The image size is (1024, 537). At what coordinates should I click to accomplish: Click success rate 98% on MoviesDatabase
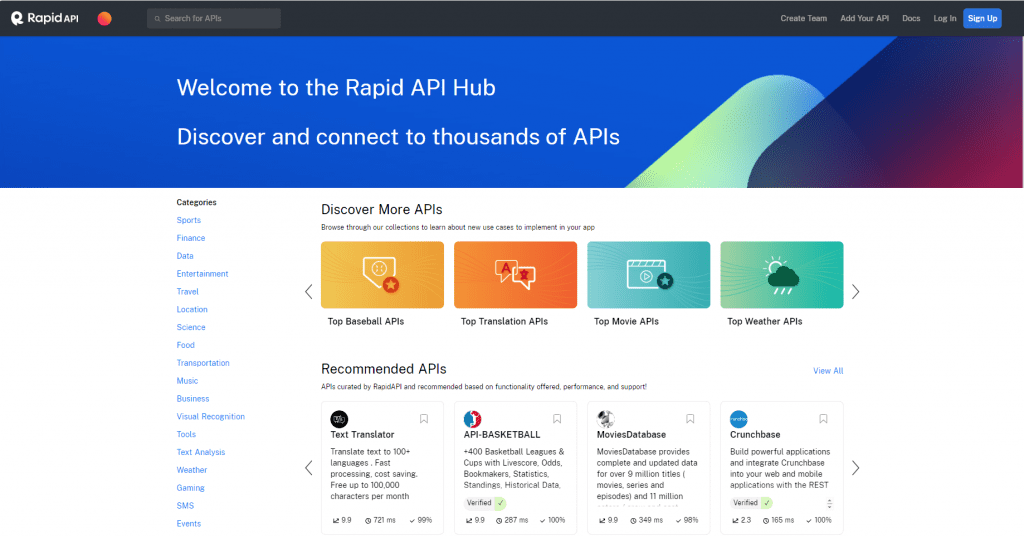tap(687, 521)
